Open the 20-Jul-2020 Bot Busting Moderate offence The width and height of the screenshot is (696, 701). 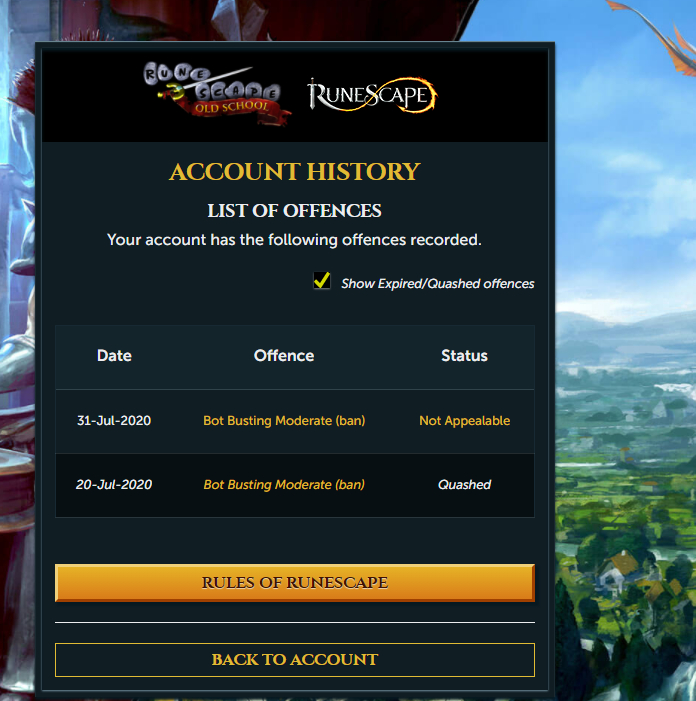284,485
